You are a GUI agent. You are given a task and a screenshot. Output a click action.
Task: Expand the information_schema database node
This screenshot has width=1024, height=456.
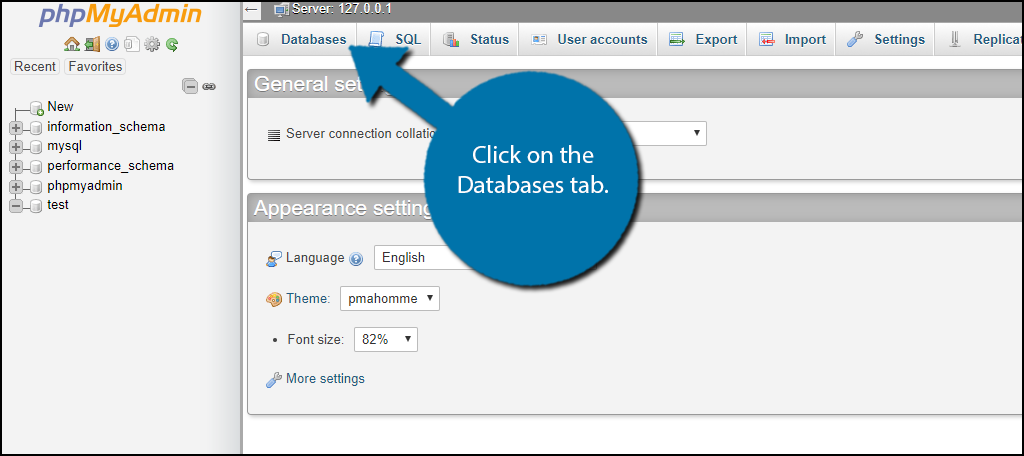click(x=16, y=128)
